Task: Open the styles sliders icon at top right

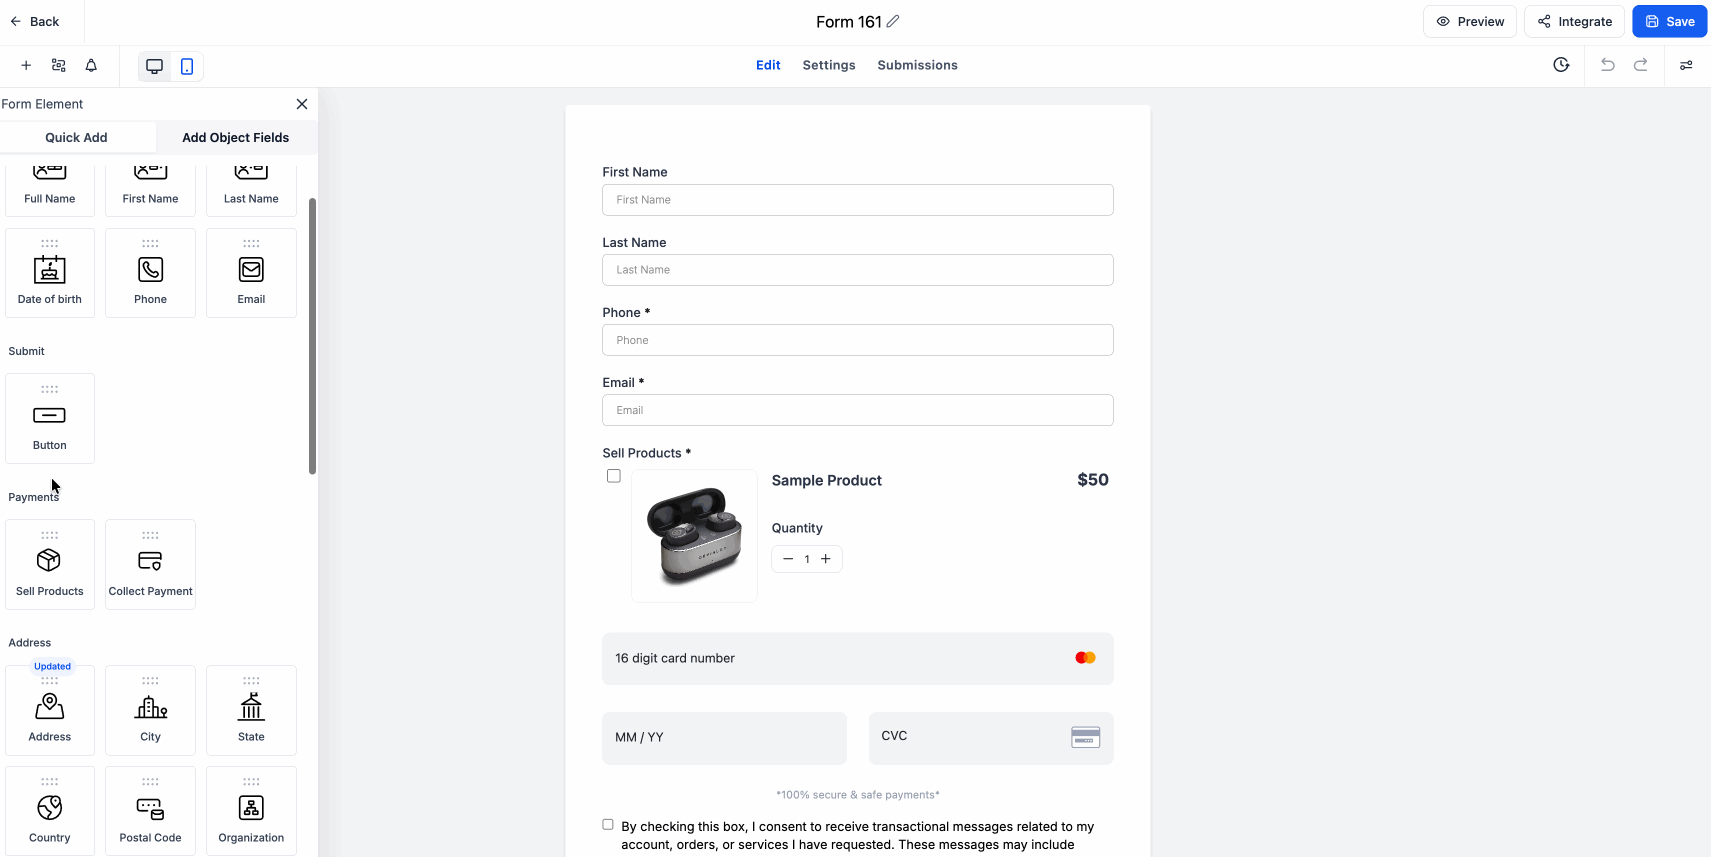Action: (1686, 65)
